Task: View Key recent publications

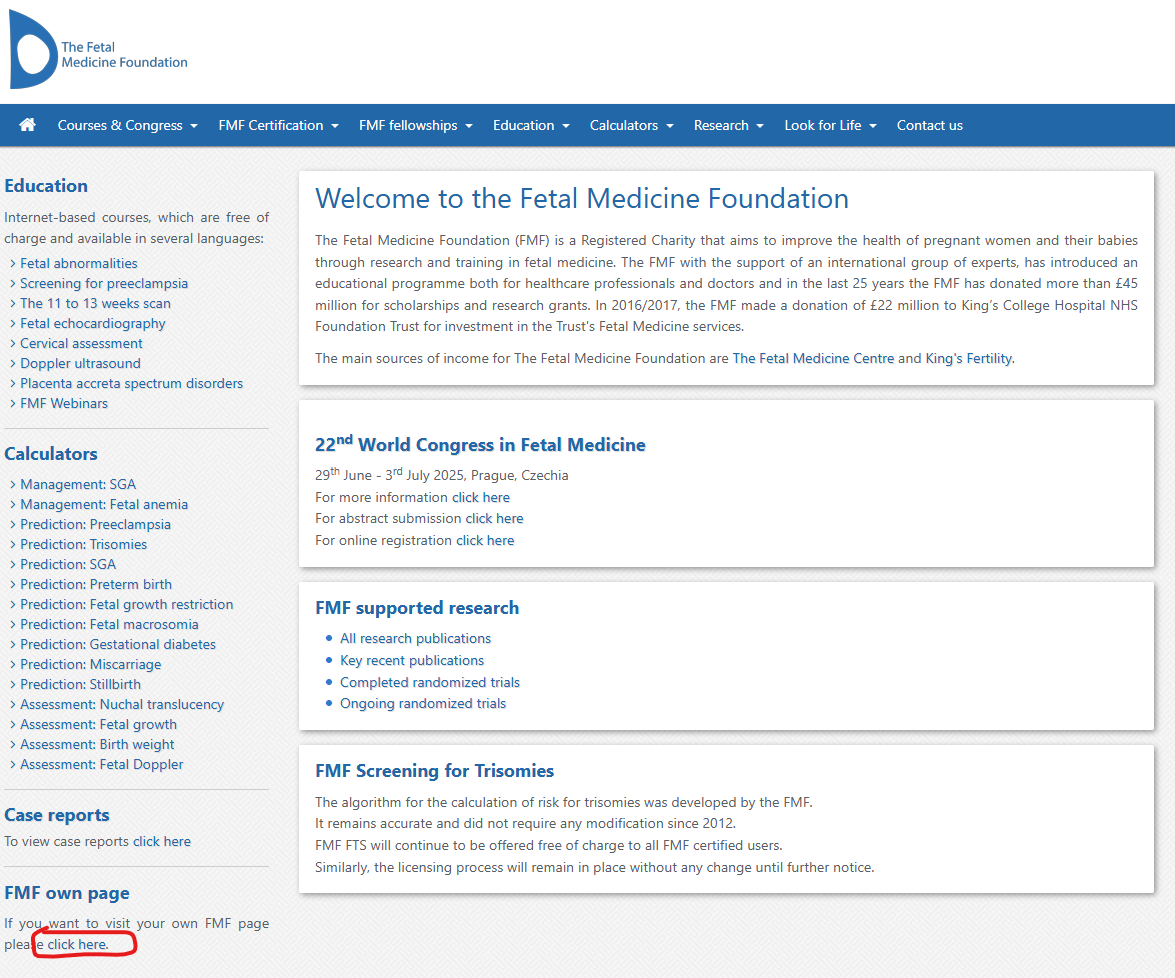Action: (411, 660)
